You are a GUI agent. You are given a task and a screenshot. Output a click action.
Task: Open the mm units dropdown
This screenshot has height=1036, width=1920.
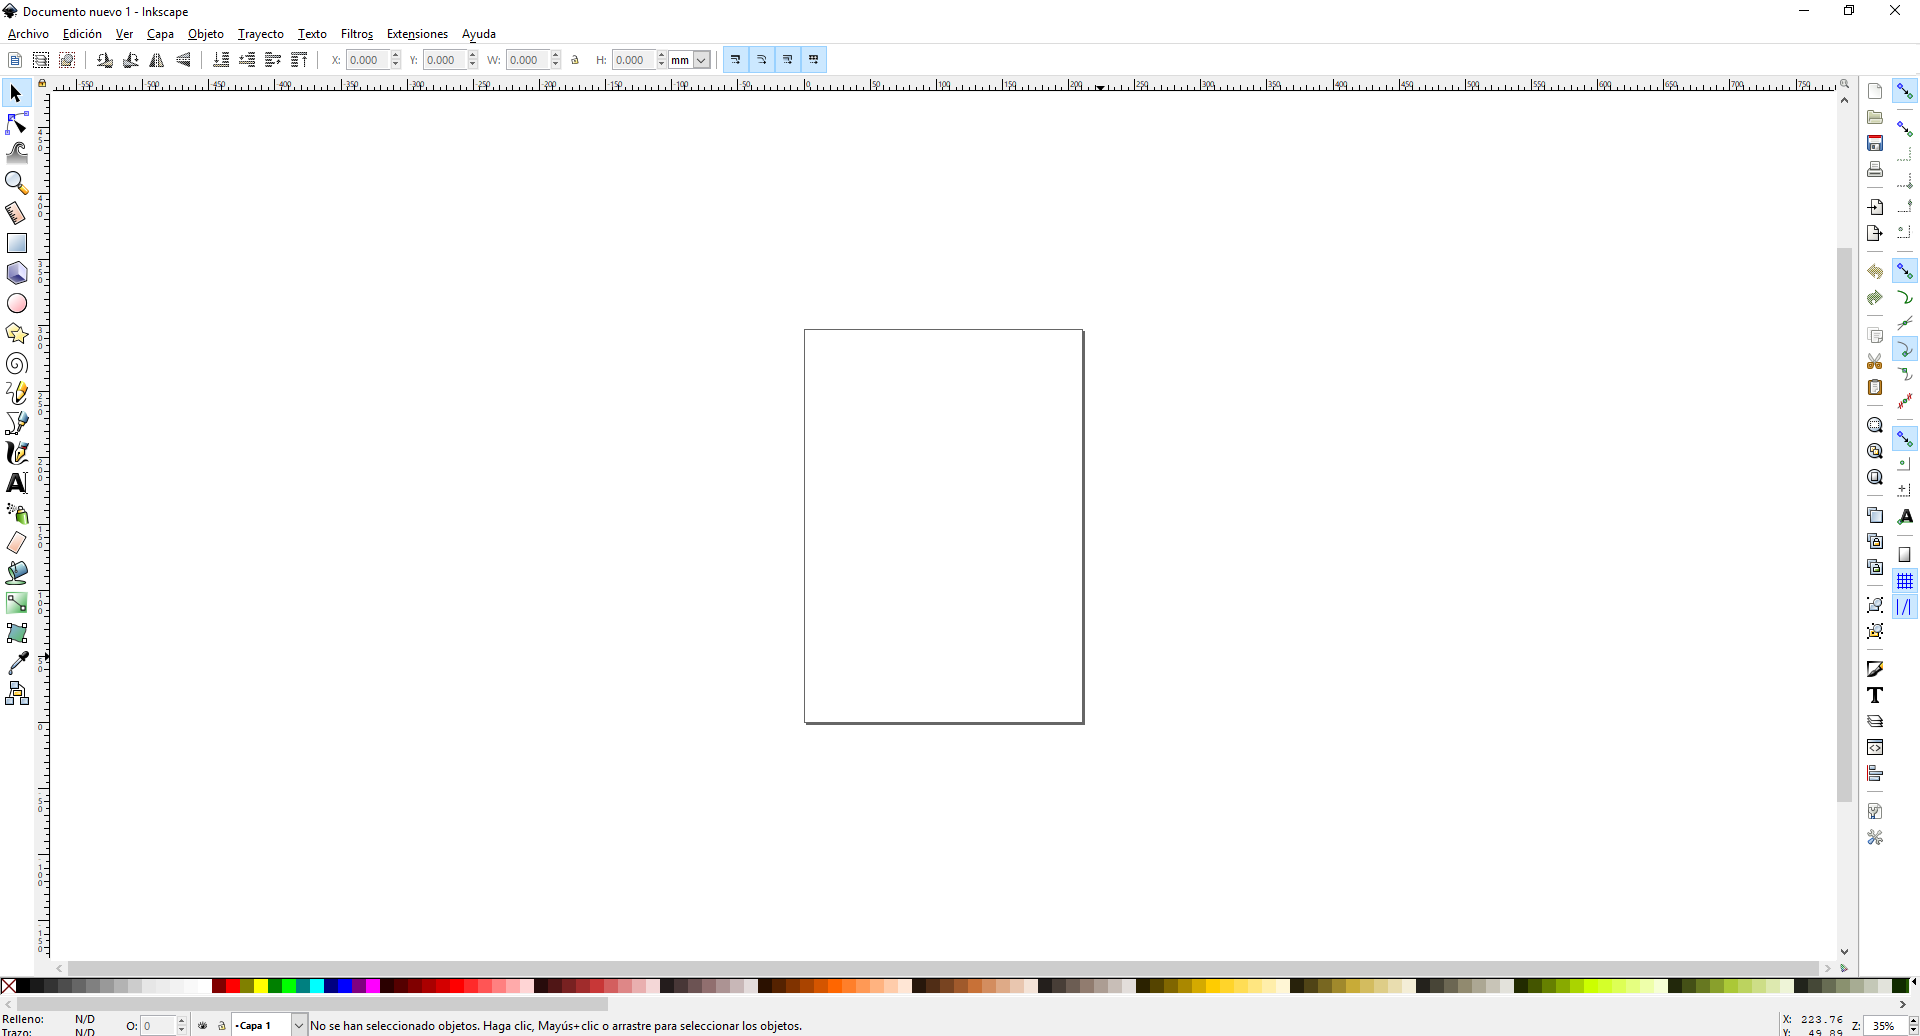click(690, 60)
